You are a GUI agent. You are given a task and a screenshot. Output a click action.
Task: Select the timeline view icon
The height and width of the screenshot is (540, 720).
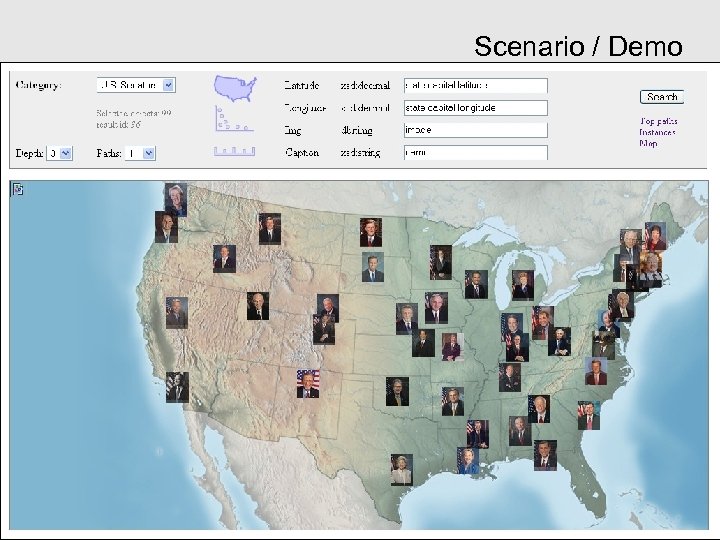coord(234,151)
